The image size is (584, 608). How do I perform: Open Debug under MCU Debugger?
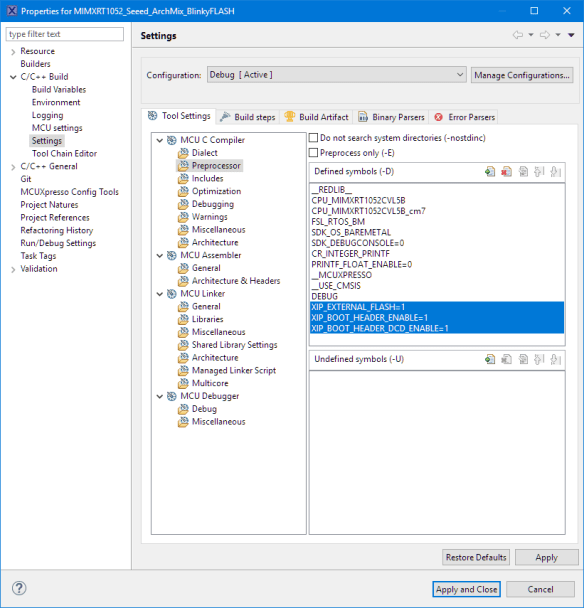[x=204, y=409]
